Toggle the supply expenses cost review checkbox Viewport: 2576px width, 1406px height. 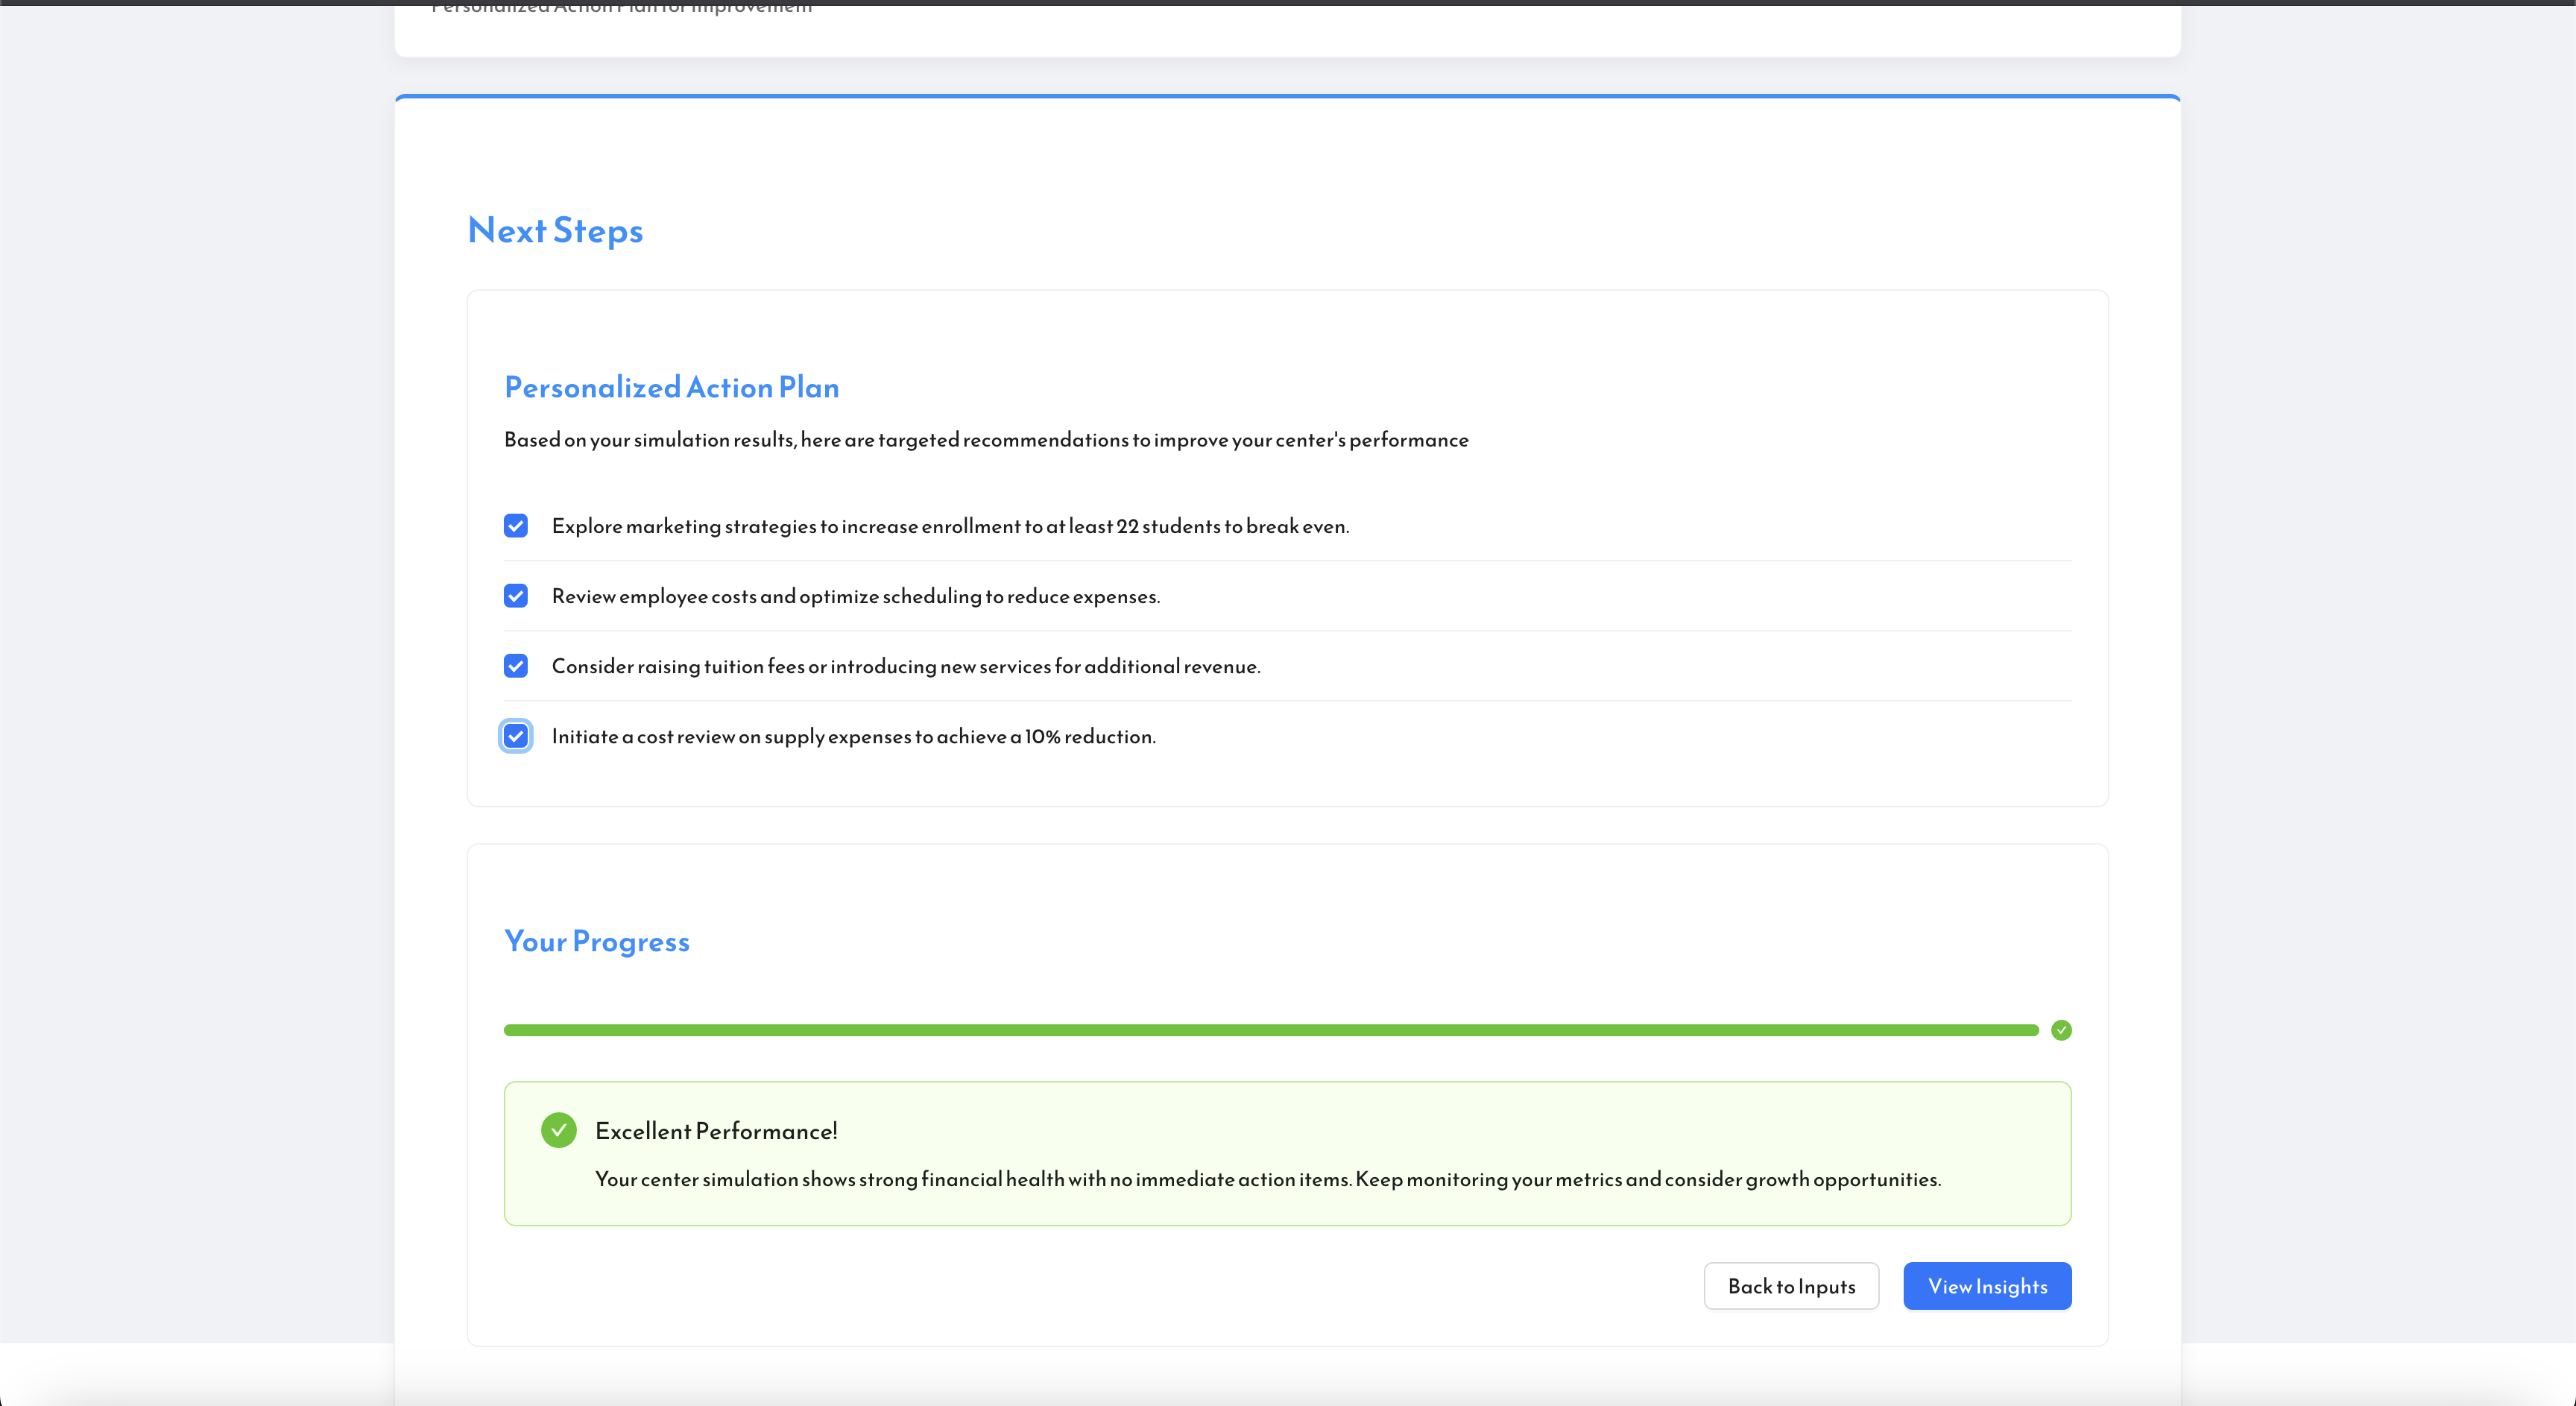(x=515, y=736)
